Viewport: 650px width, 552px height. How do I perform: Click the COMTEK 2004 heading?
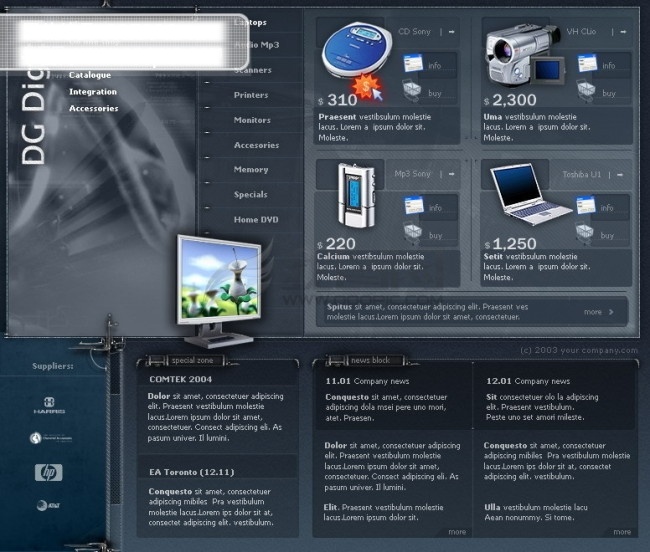click(x=180, y=379)
